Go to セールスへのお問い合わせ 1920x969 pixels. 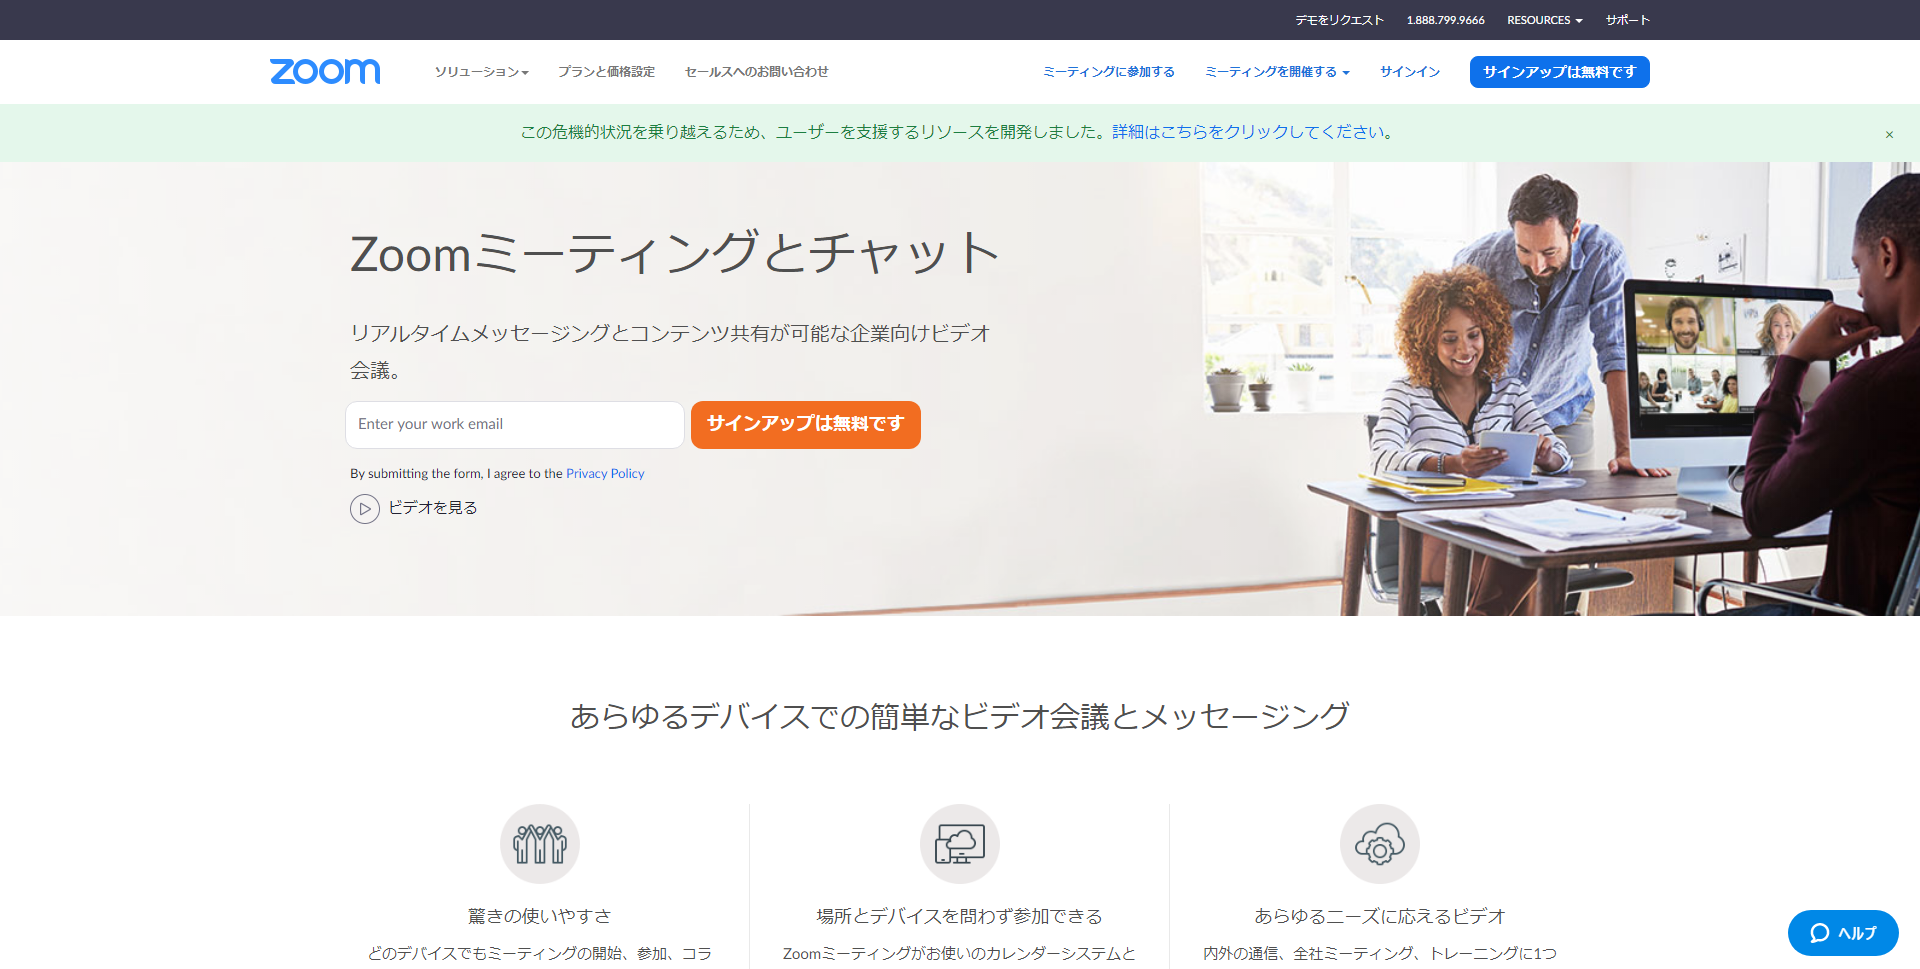point(757,72)
